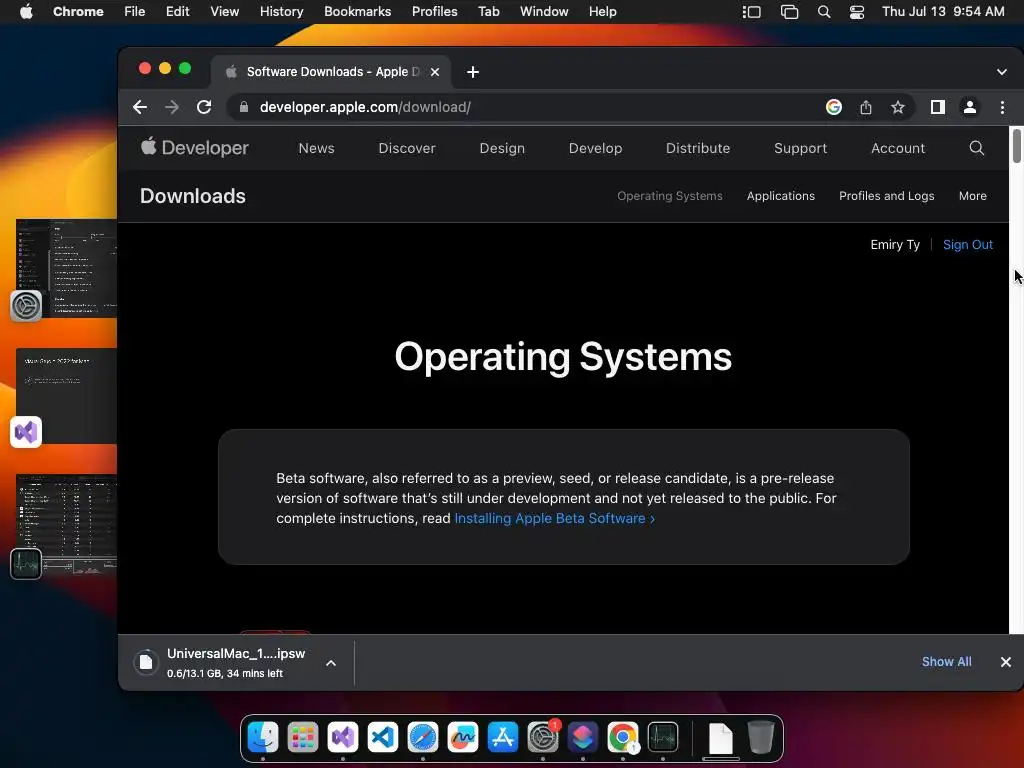Viewport: 1024px width, 768px height.
Task: Open the Account page
Action: (x=897, y=148)
